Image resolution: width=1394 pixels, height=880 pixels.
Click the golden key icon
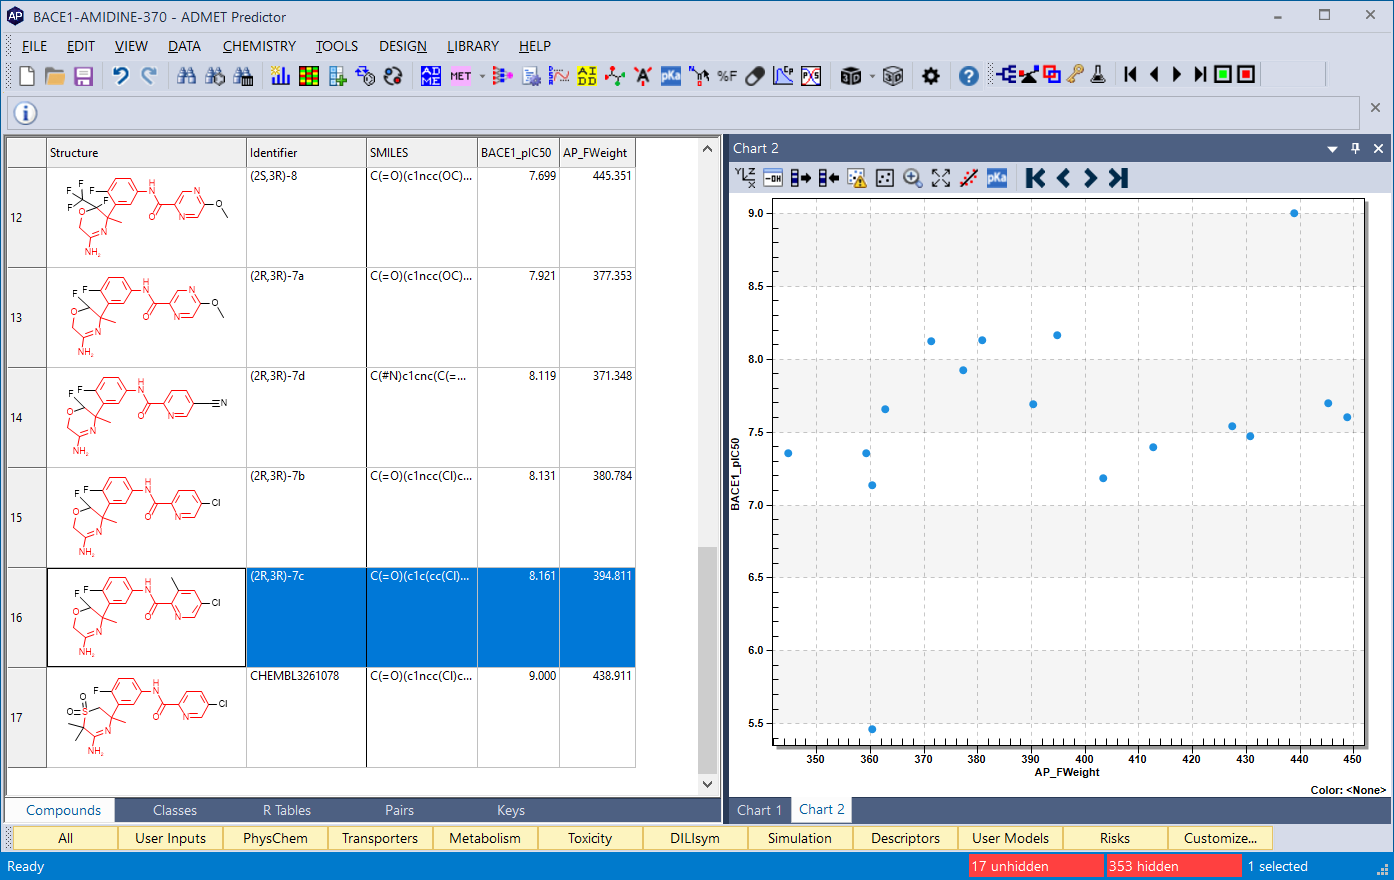coord(1075,75)
